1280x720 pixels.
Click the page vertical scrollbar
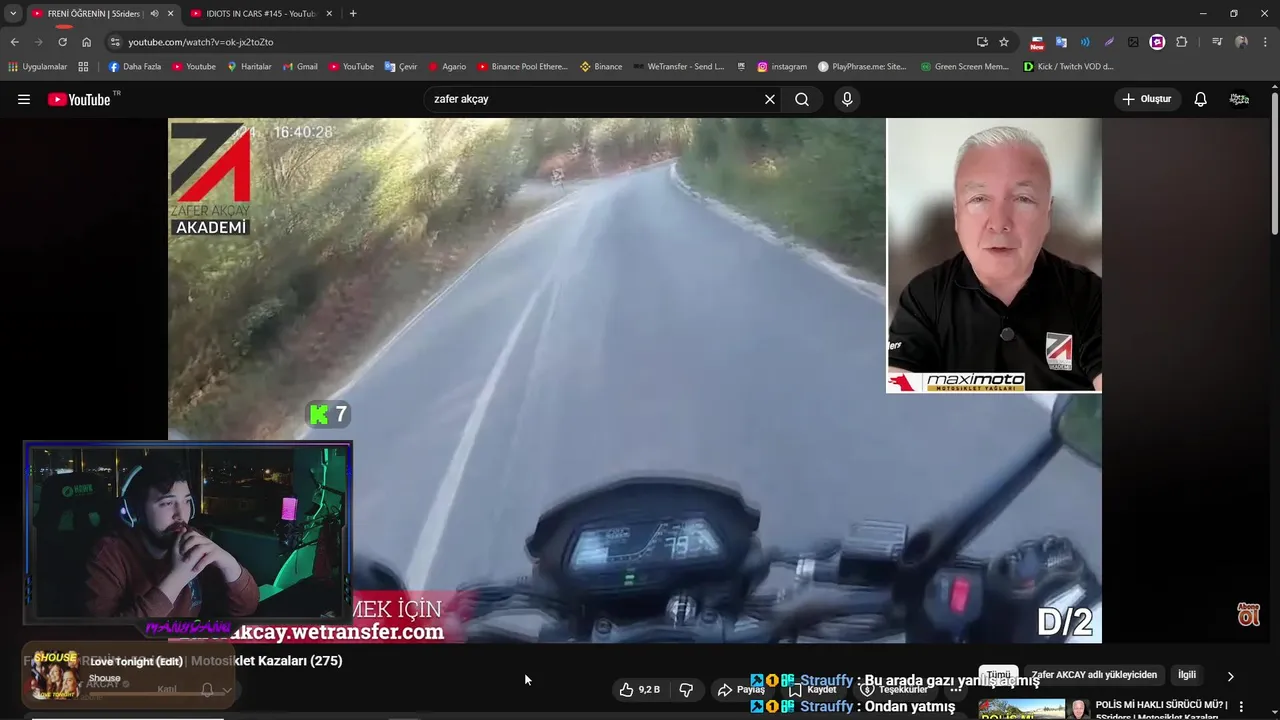click(x=1275, y=165)
